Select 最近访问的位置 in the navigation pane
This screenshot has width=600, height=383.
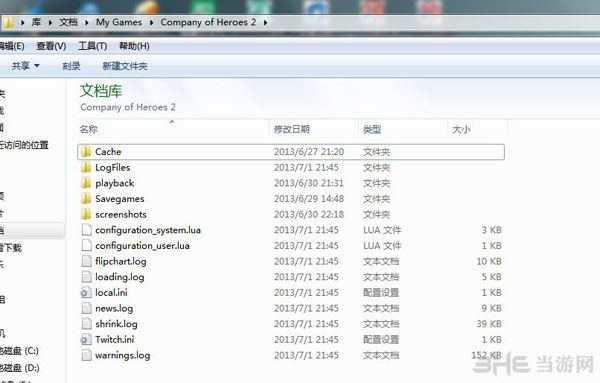click(x=24, y=145)
